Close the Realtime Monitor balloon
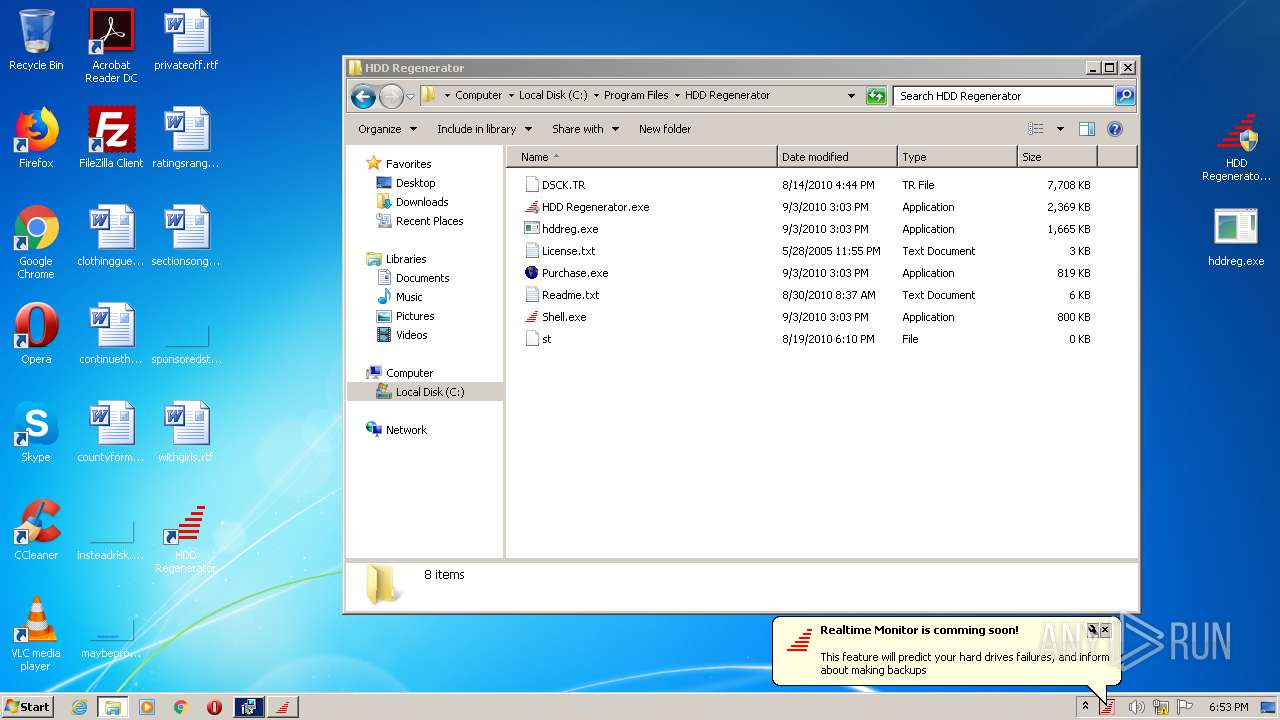1280x720 pixels. click(x=1105, y=630)
